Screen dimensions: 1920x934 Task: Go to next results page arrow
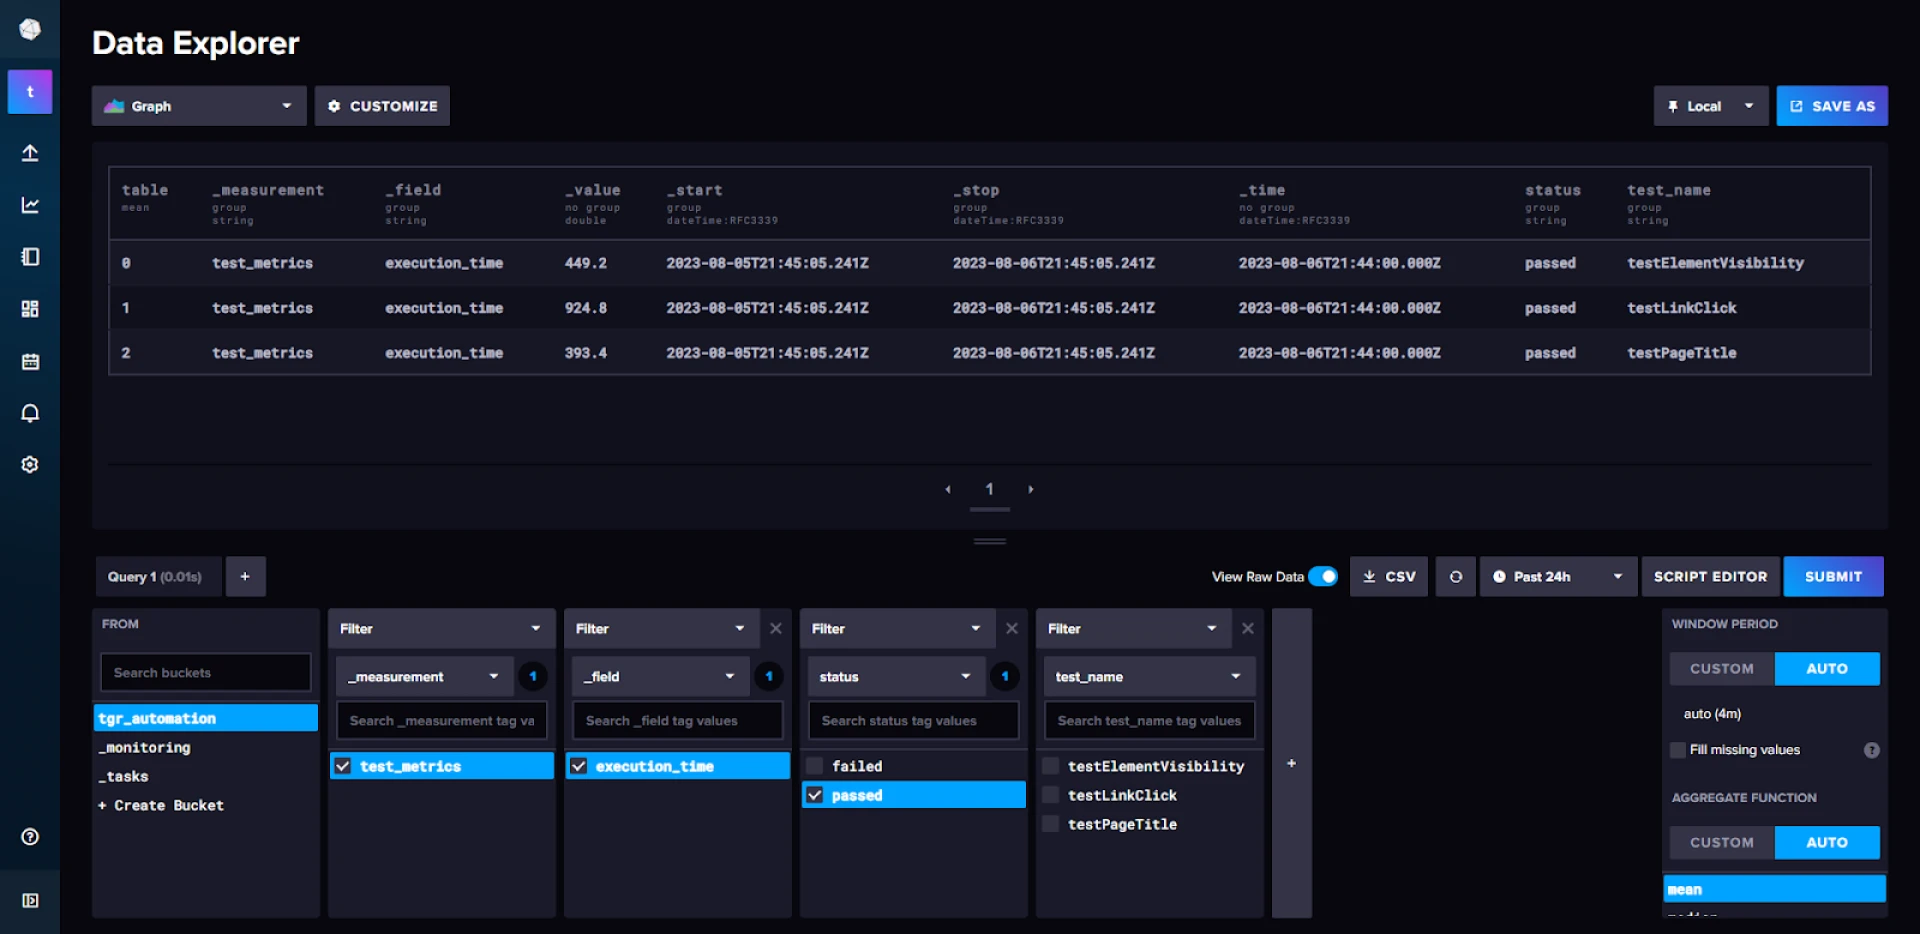coord(1031,489)
